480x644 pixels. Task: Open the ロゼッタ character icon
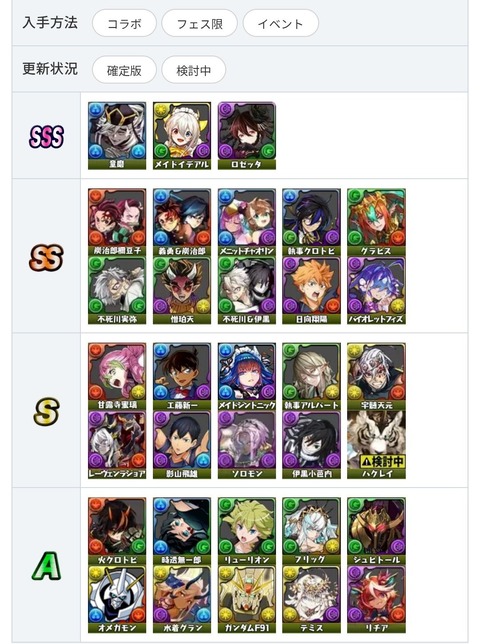pyautogui.click(x=246, y=136)
